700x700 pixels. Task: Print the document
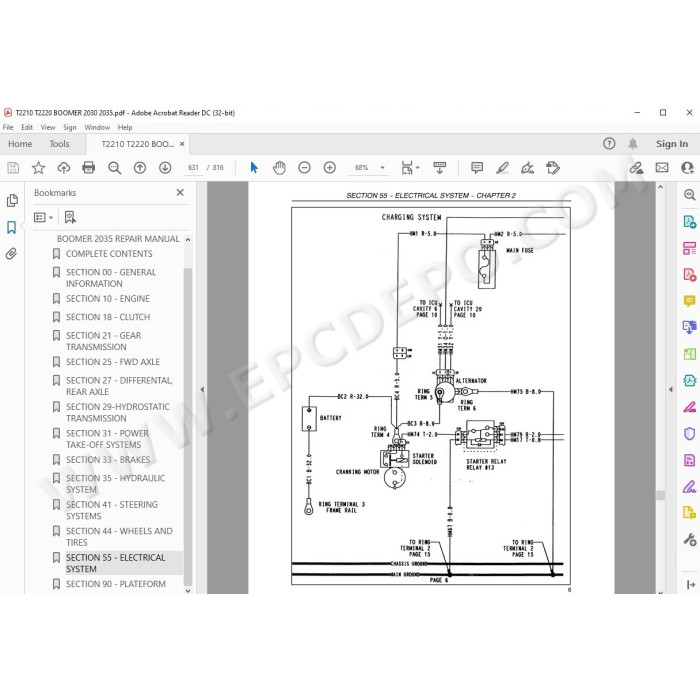[89, 168]
